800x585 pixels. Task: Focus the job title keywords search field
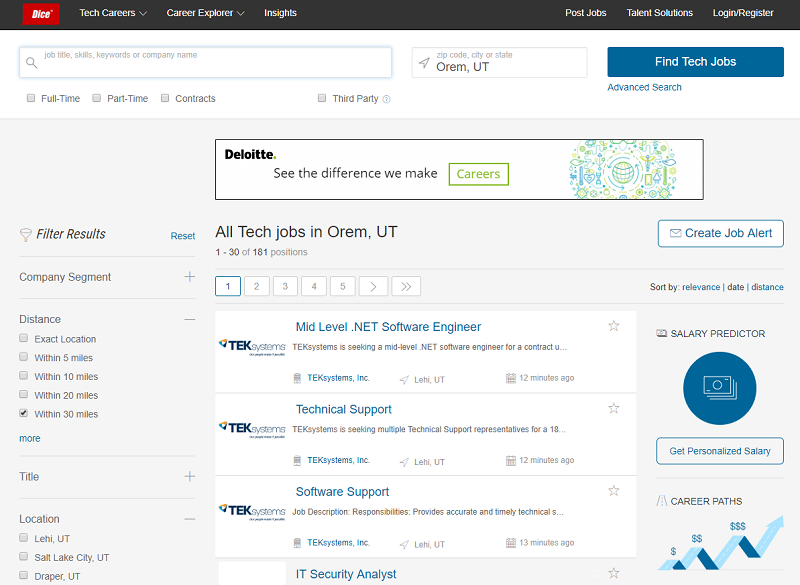point(210,62)
